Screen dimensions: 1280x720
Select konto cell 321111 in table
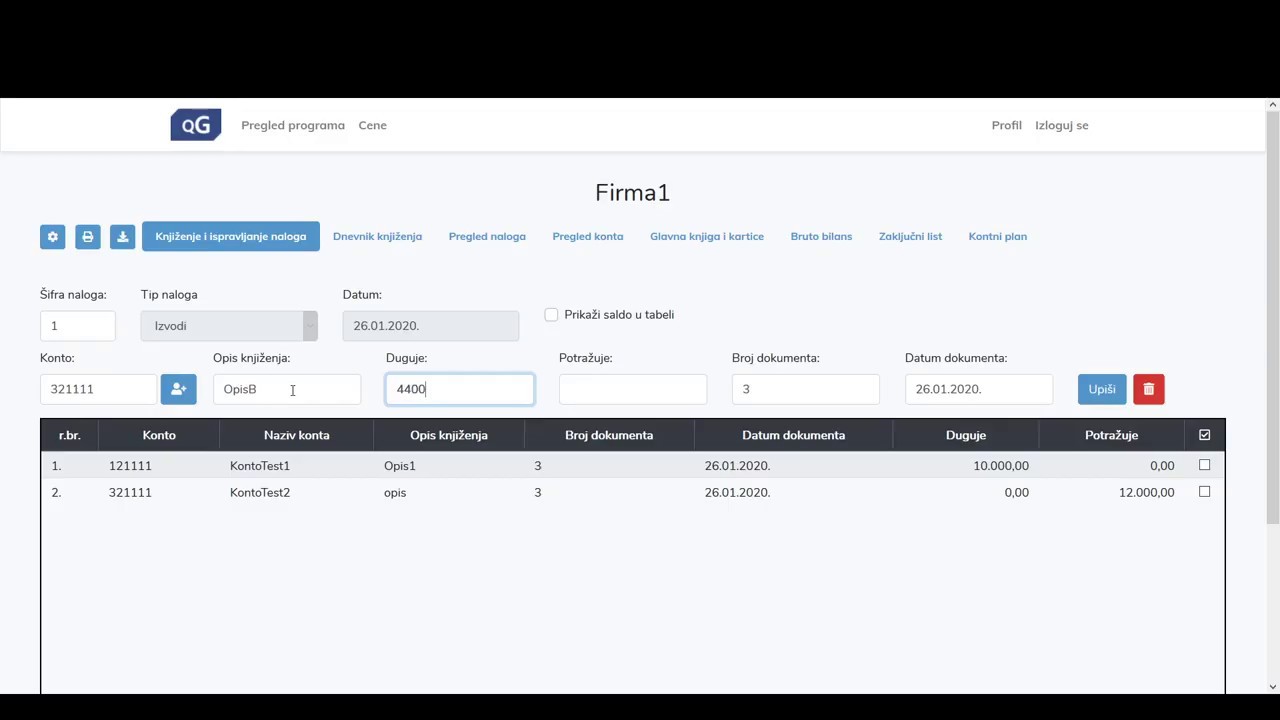(130, 493)
